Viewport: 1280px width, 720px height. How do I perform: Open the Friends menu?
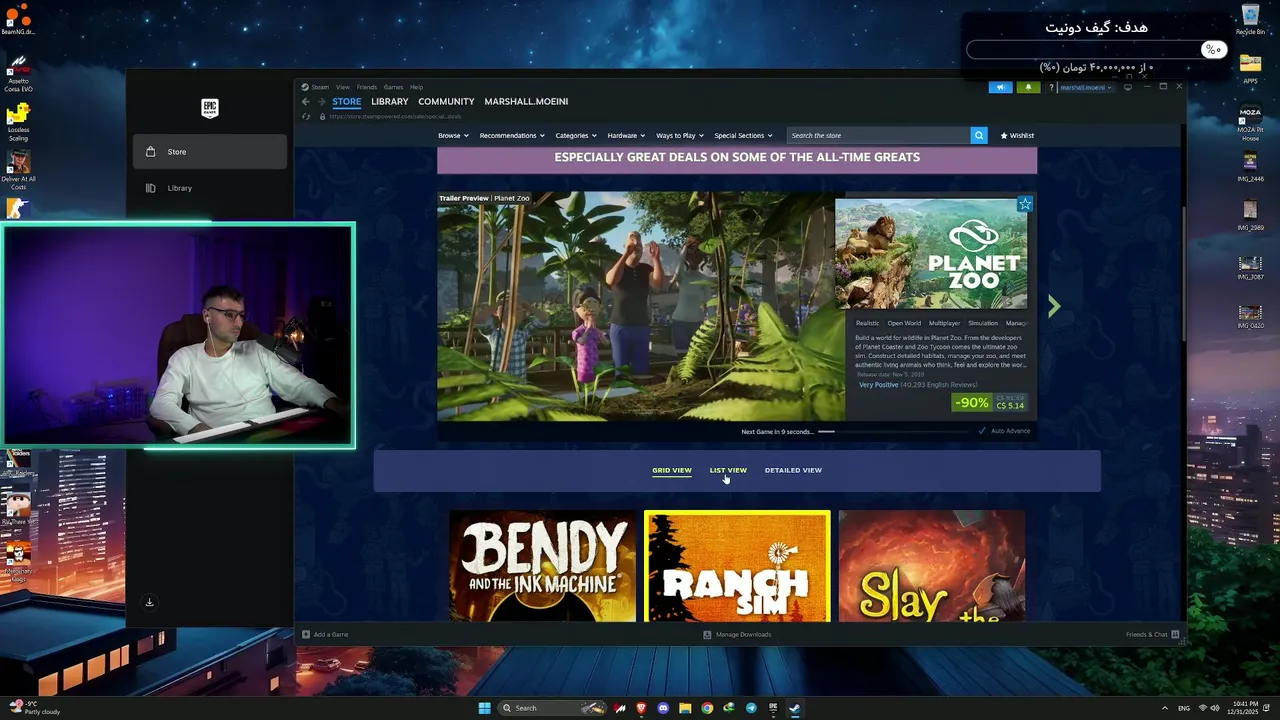[x=367, y=87]
